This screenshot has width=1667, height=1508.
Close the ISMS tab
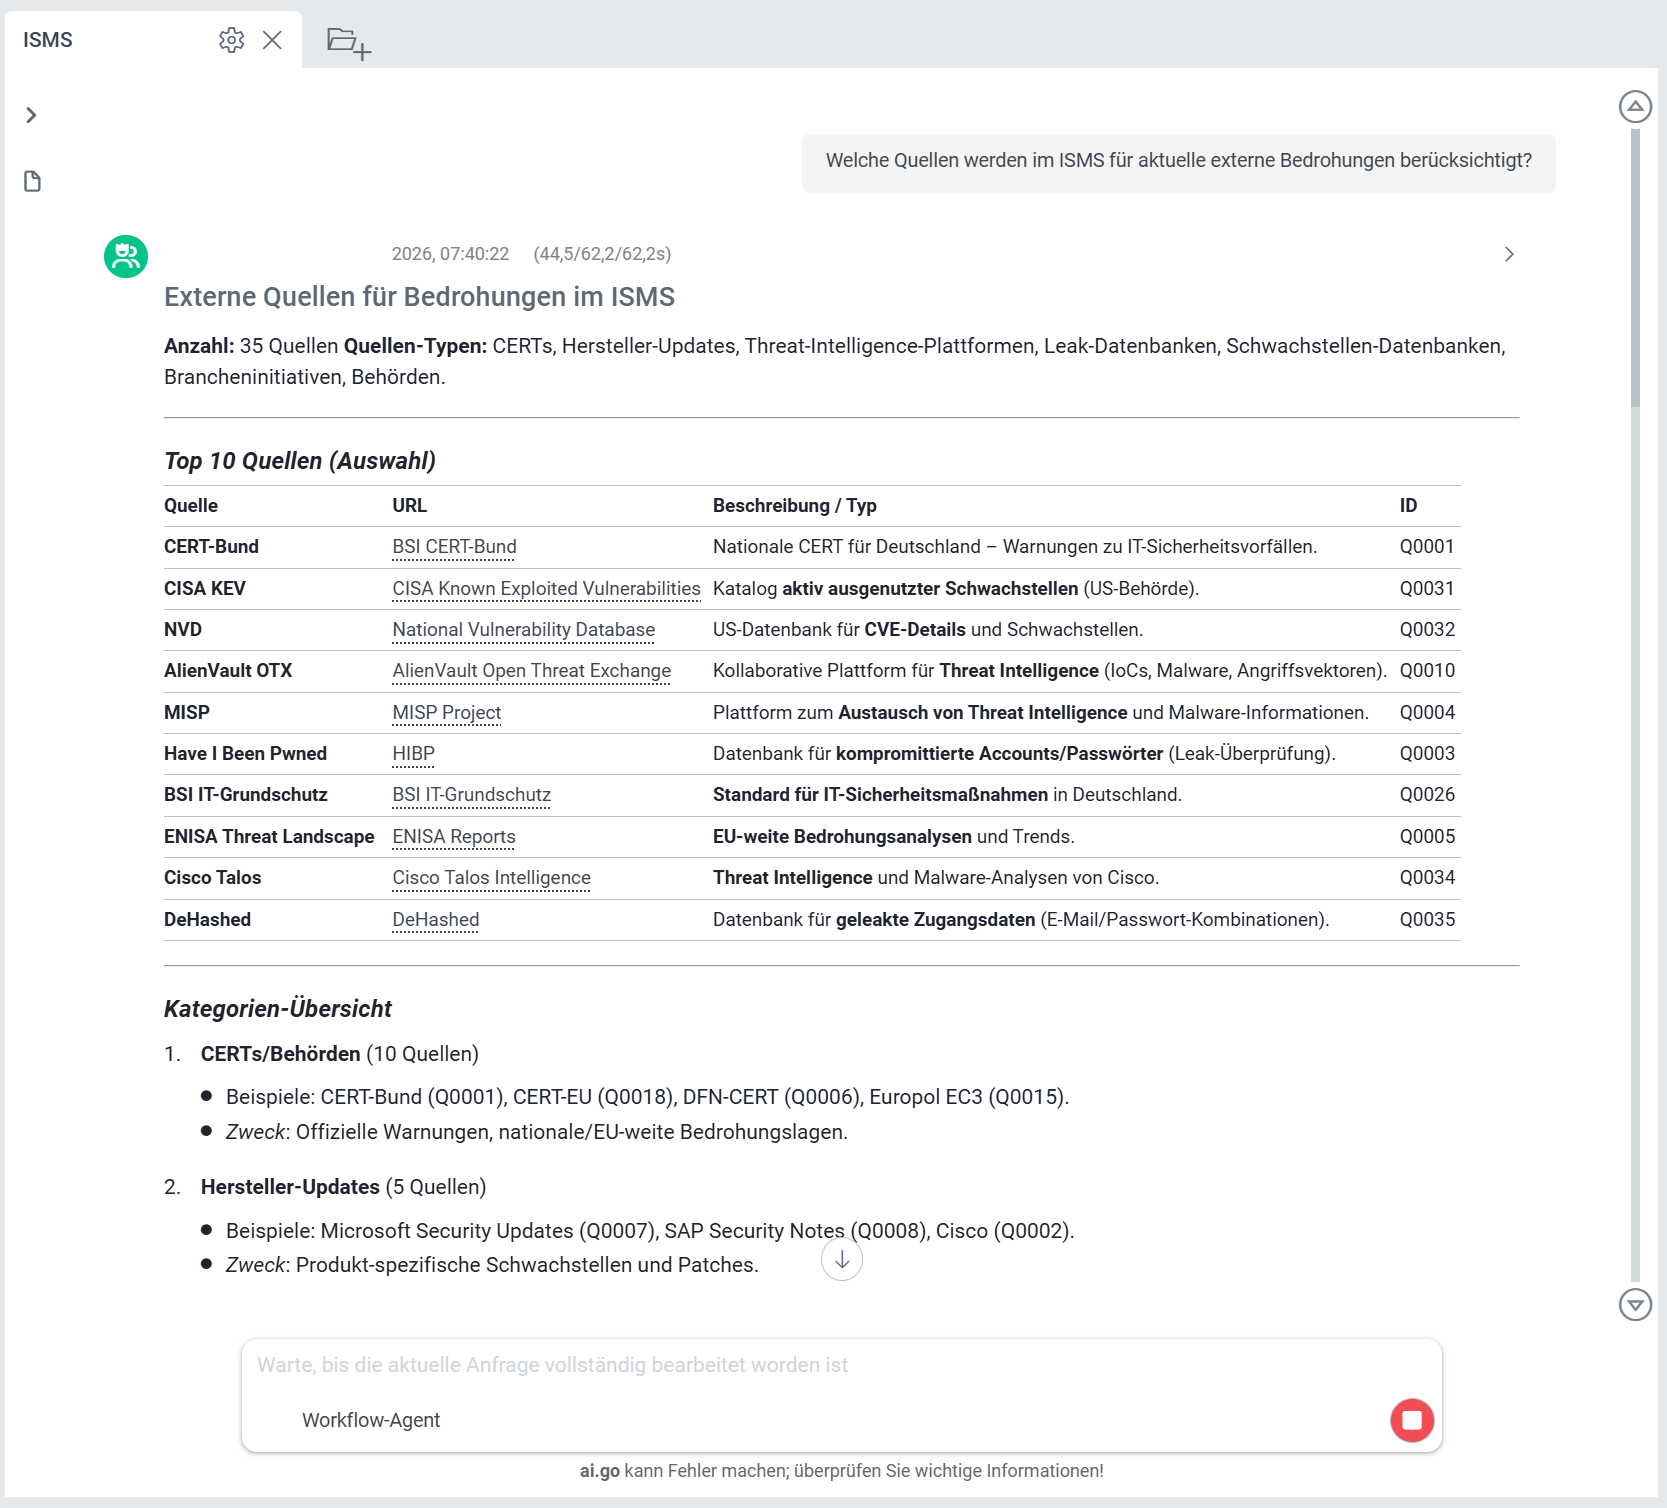[x=273, y=40]
